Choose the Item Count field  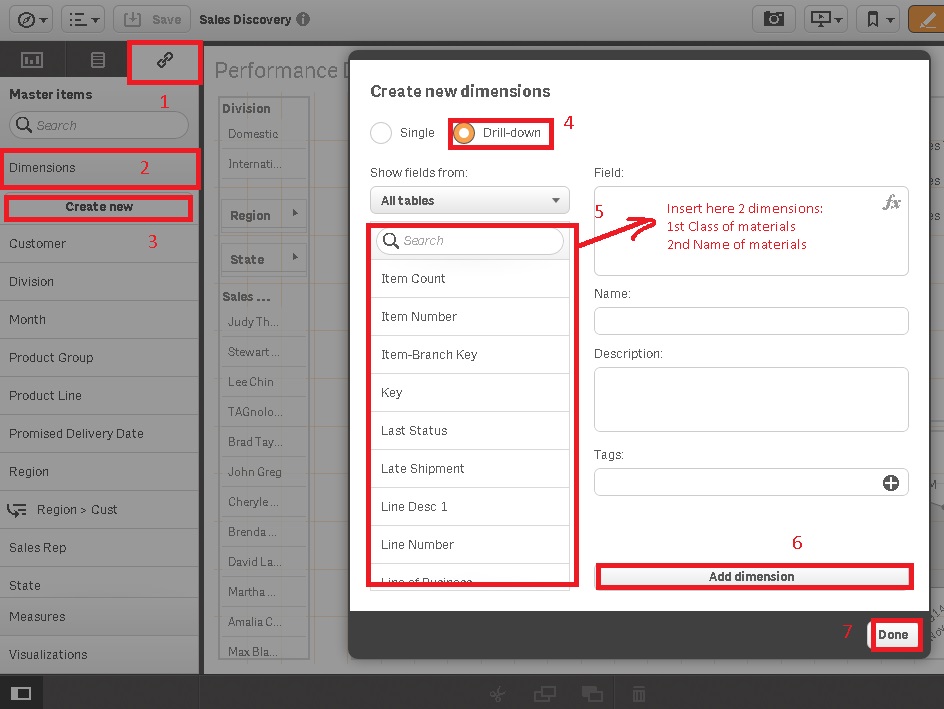(470, 279)
